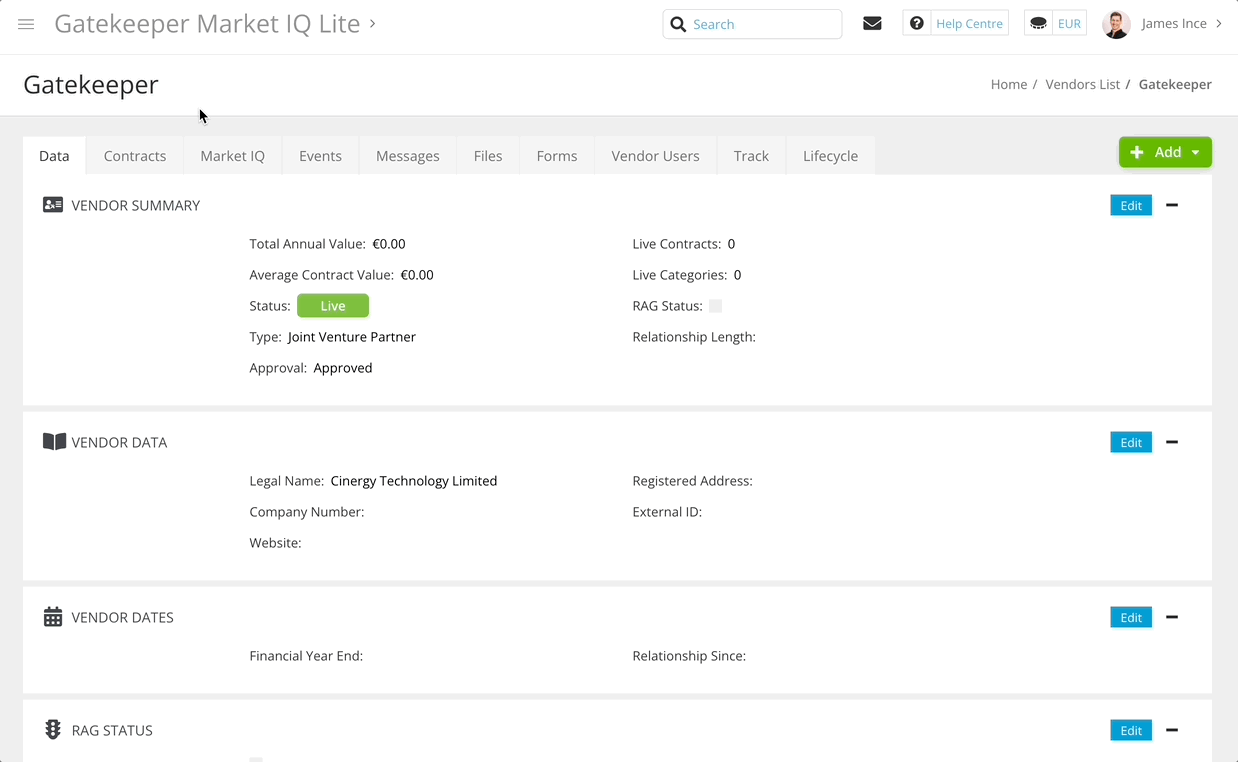1238x762 pixels.
Task: Click the Help Centre question mark icon
Action: [x=916, y=24]
